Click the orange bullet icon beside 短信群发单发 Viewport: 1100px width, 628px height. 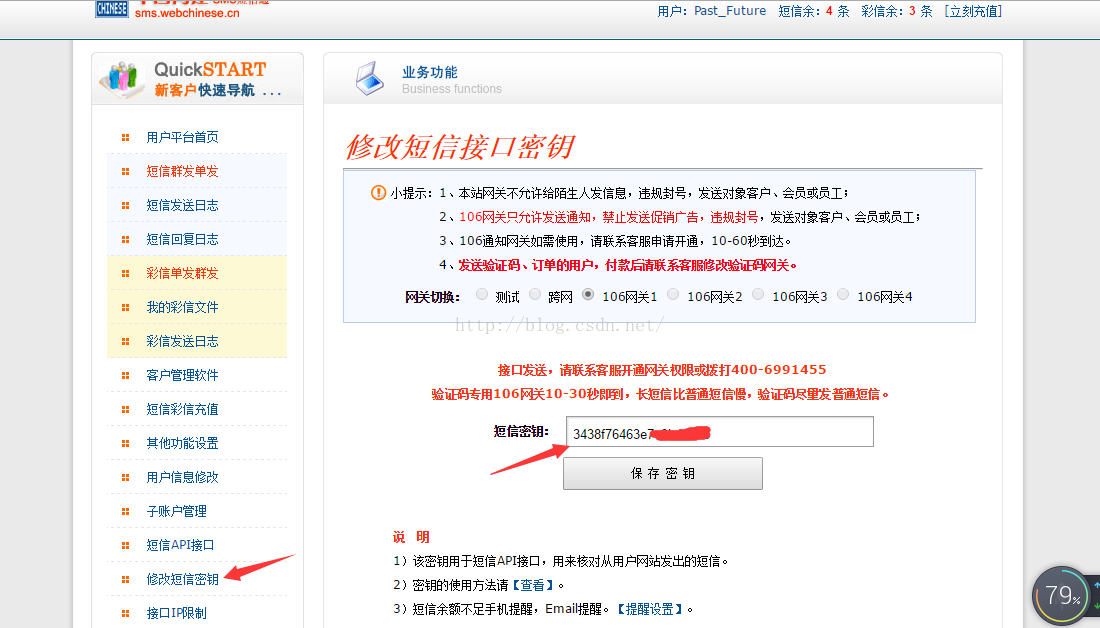[x=126, y=171]
